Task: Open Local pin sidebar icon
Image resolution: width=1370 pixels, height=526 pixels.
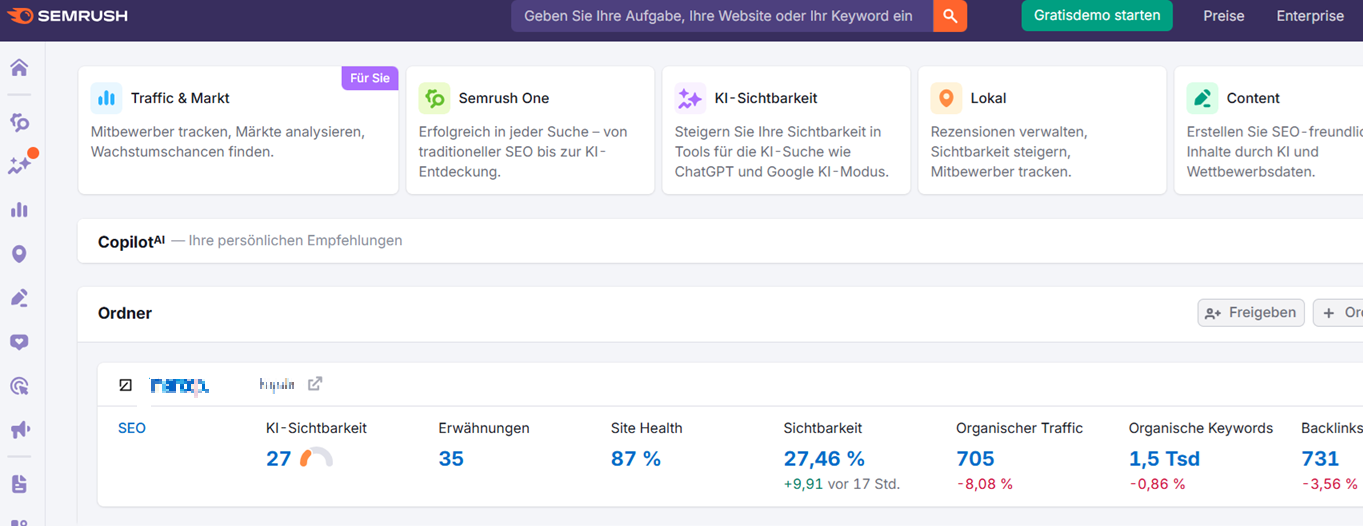Action: (x=19, y=254)
